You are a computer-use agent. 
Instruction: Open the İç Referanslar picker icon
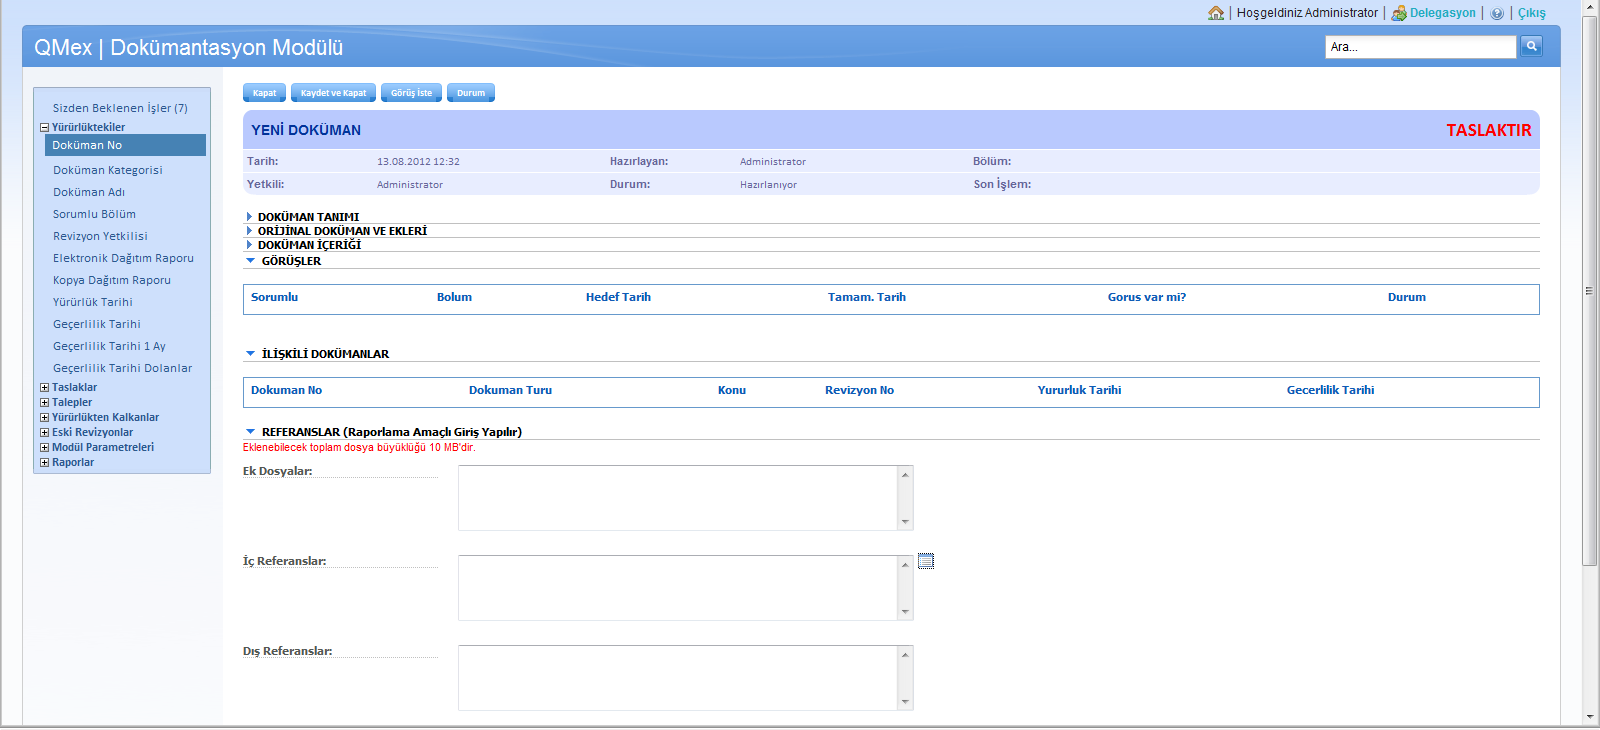coord(926,561)
